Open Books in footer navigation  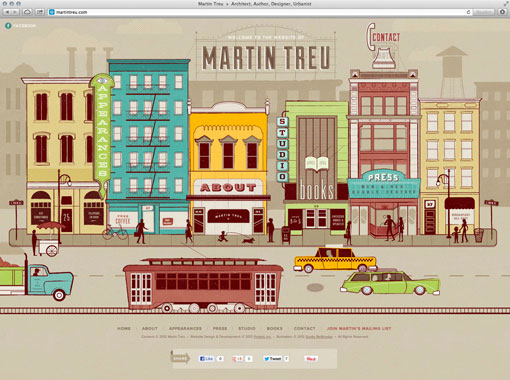[x=275, y=328]
